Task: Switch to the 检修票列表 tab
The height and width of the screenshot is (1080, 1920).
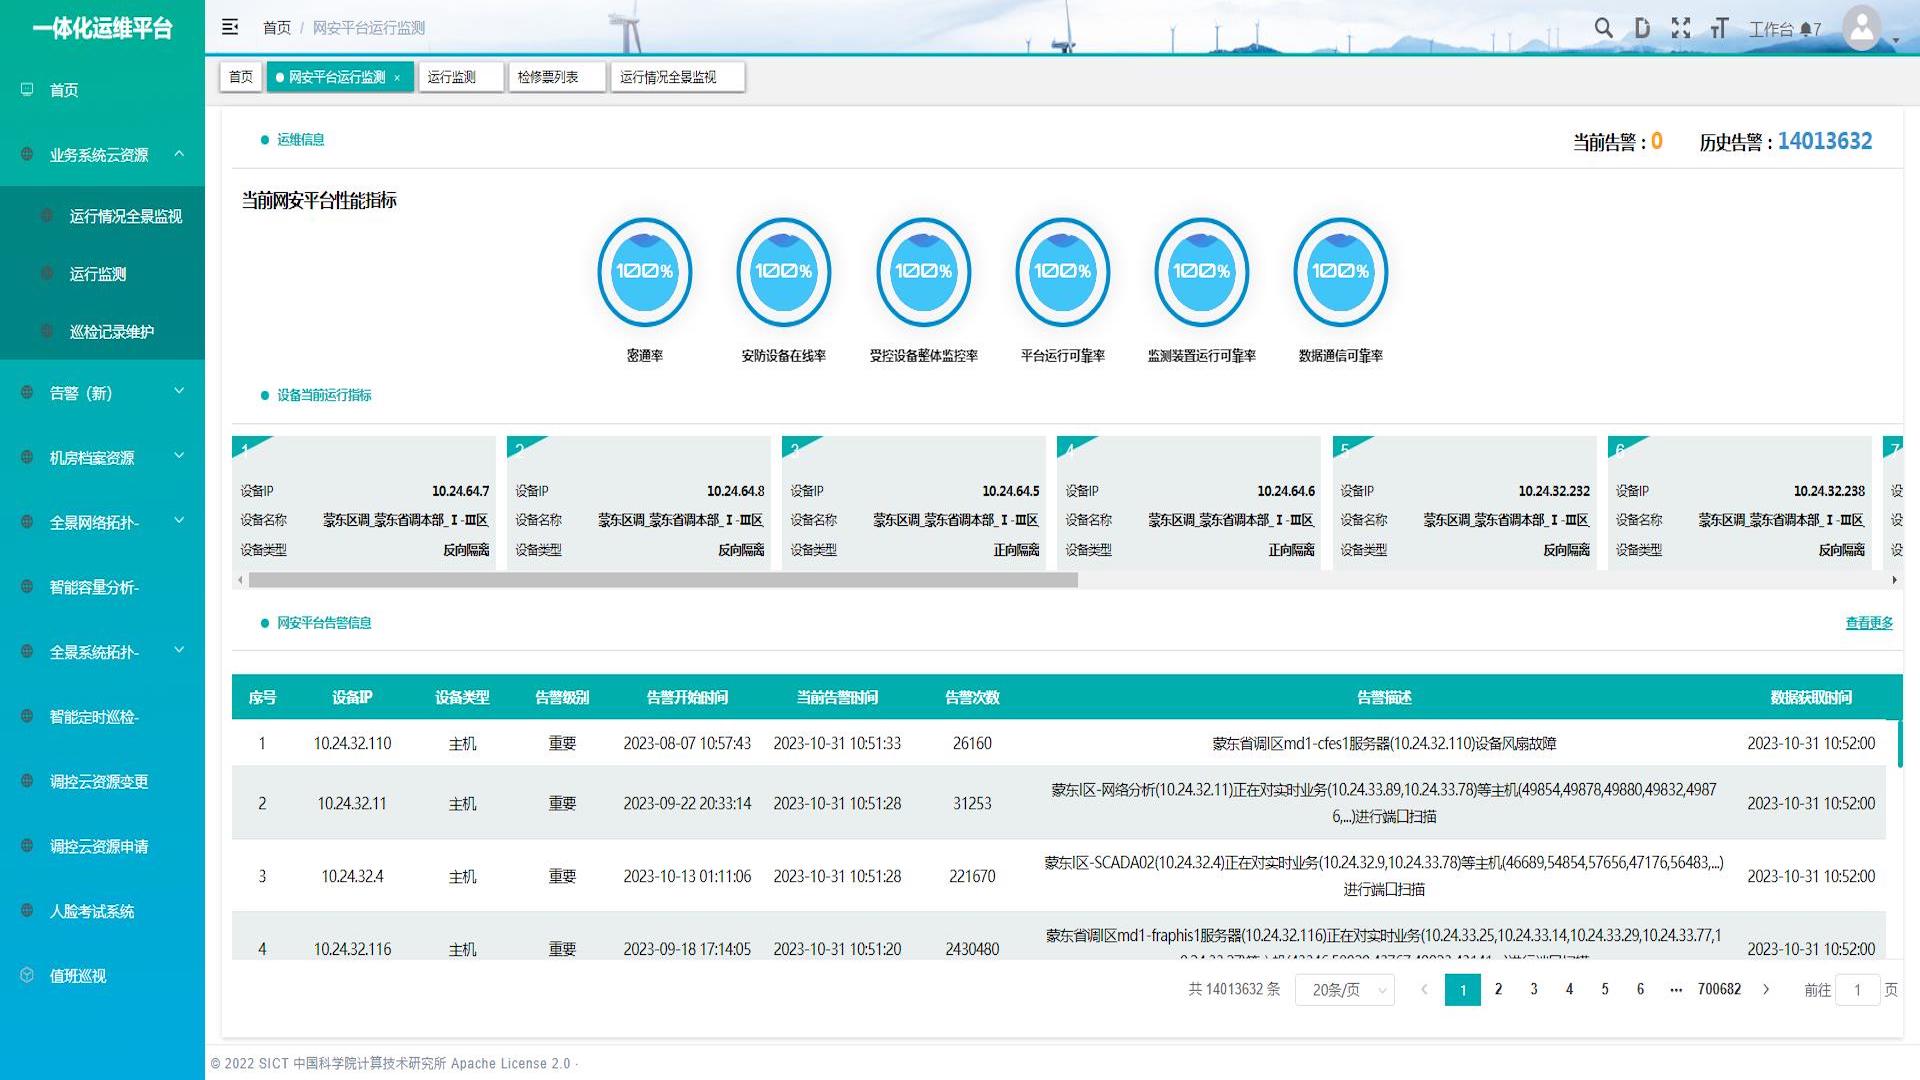Action: click(548, 77)
